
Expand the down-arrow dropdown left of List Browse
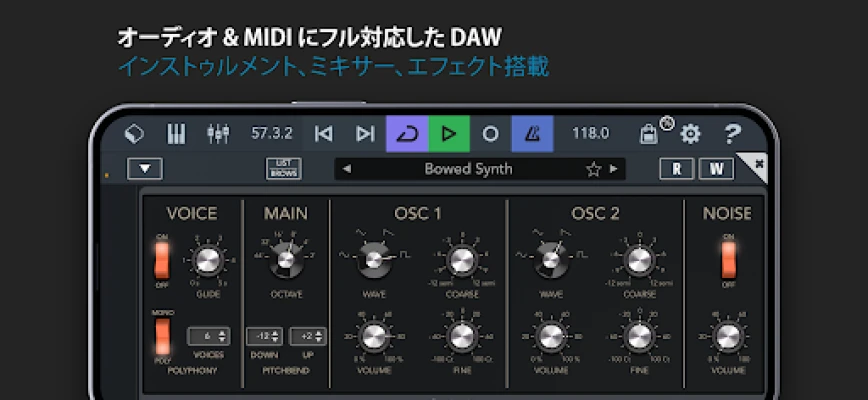tap(145, 169)
